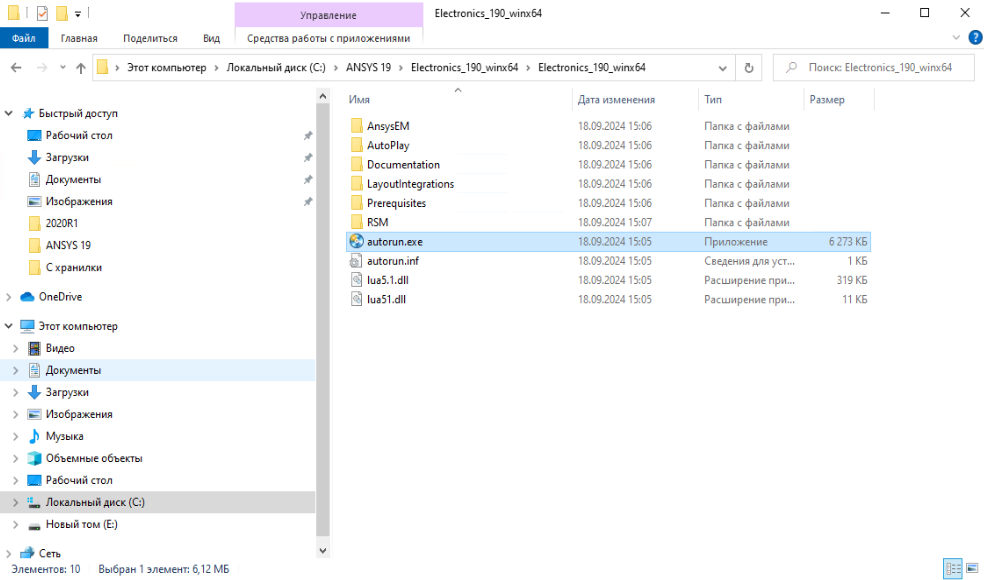This screenshot has height=580, width=984.
Task: Select the Documentation folder icon
Action: (x=356, y=164)
